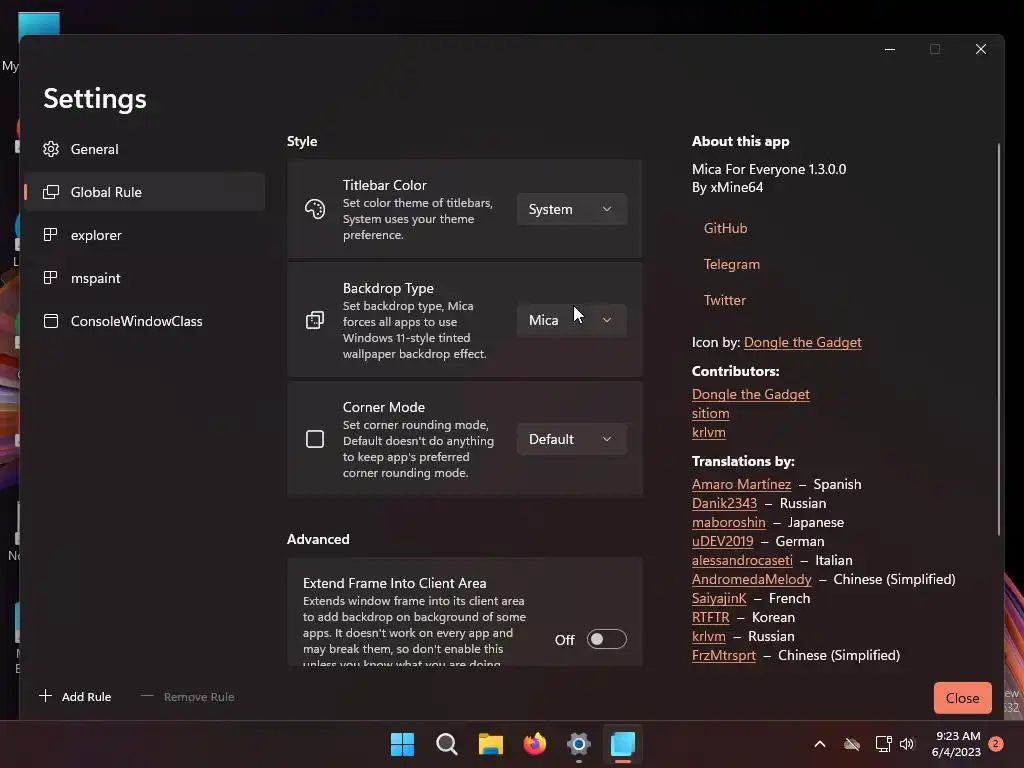The height and width of the screenshot is (768, 1024).
Task: Open AndromedaMelody translator link
Action: point(752,579)
